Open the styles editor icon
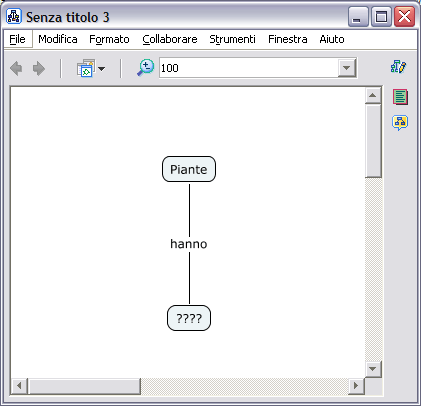Image resolution: width=421 pixels, height=406 pixels. [398, 67]
